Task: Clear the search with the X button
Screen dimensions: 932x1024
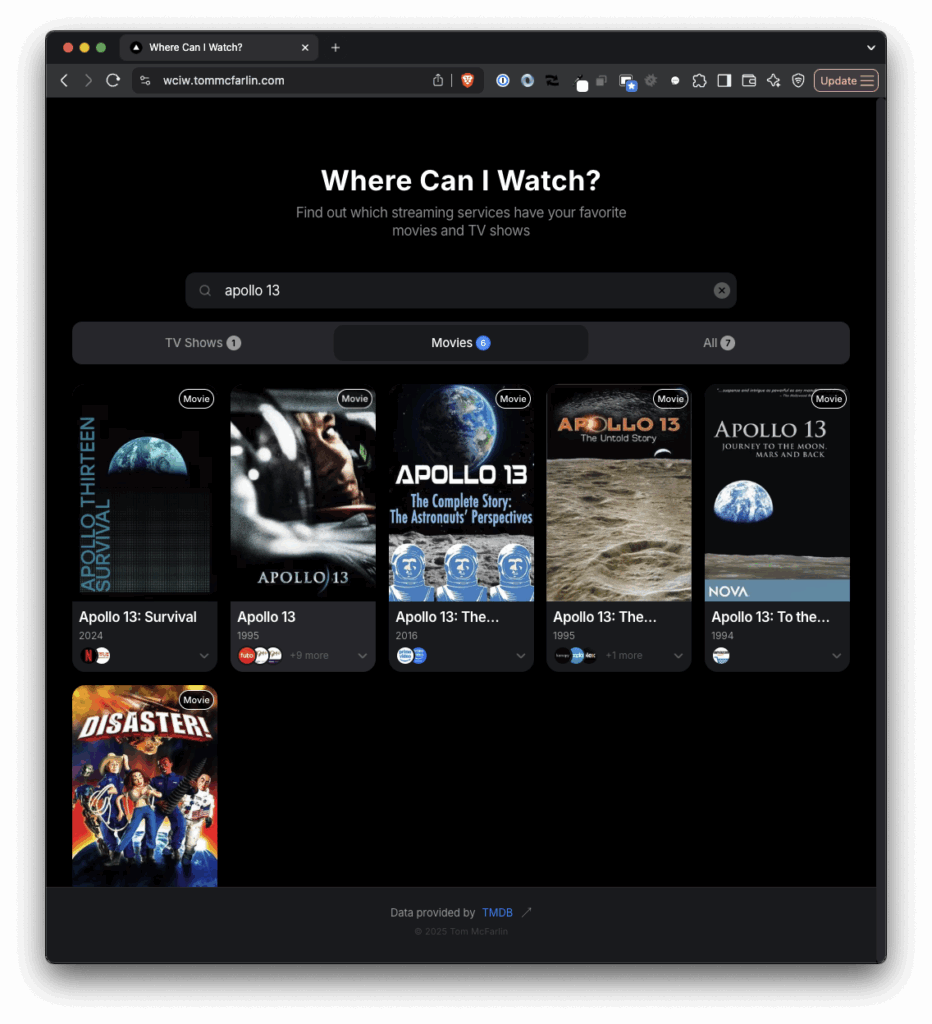Action: click(x=721, y=291)
